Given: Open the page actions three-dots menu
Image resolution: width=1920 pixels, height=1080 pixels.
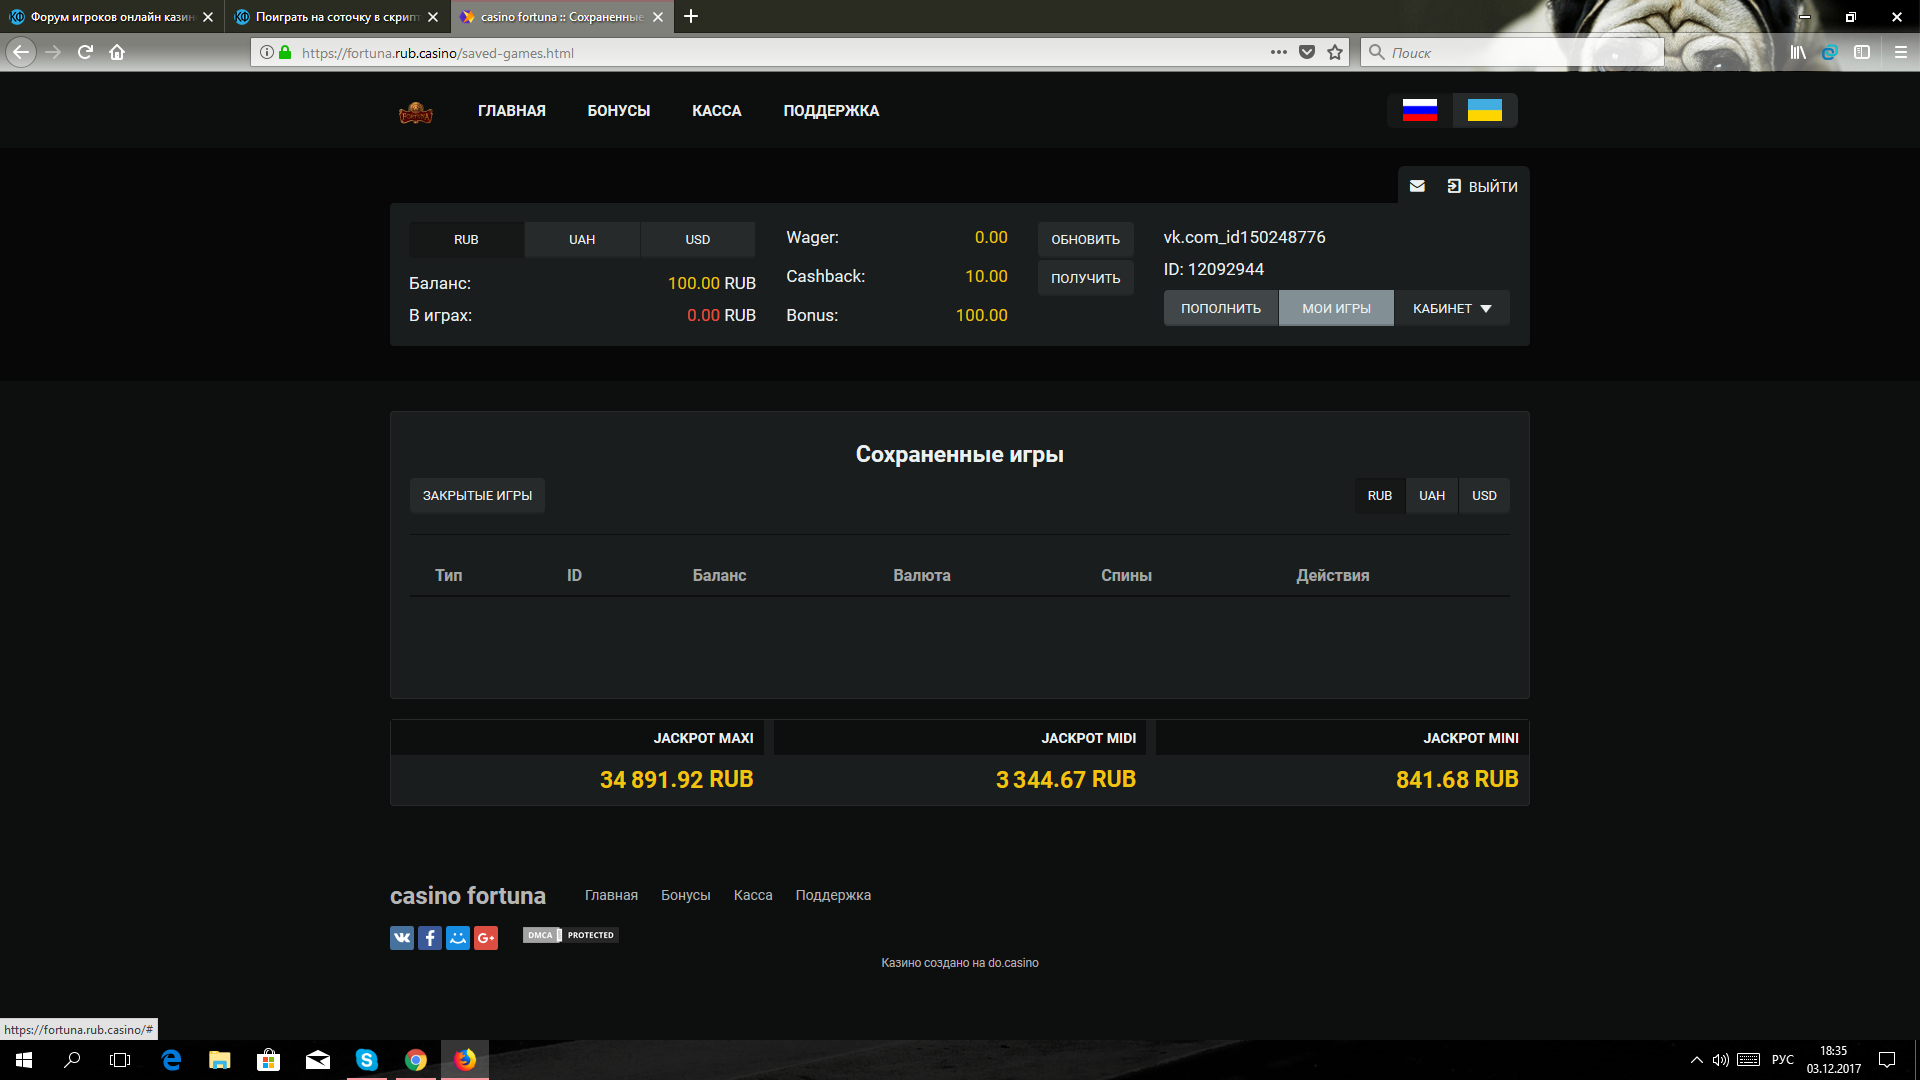Looking at the screenshot, I should 1278,53.
